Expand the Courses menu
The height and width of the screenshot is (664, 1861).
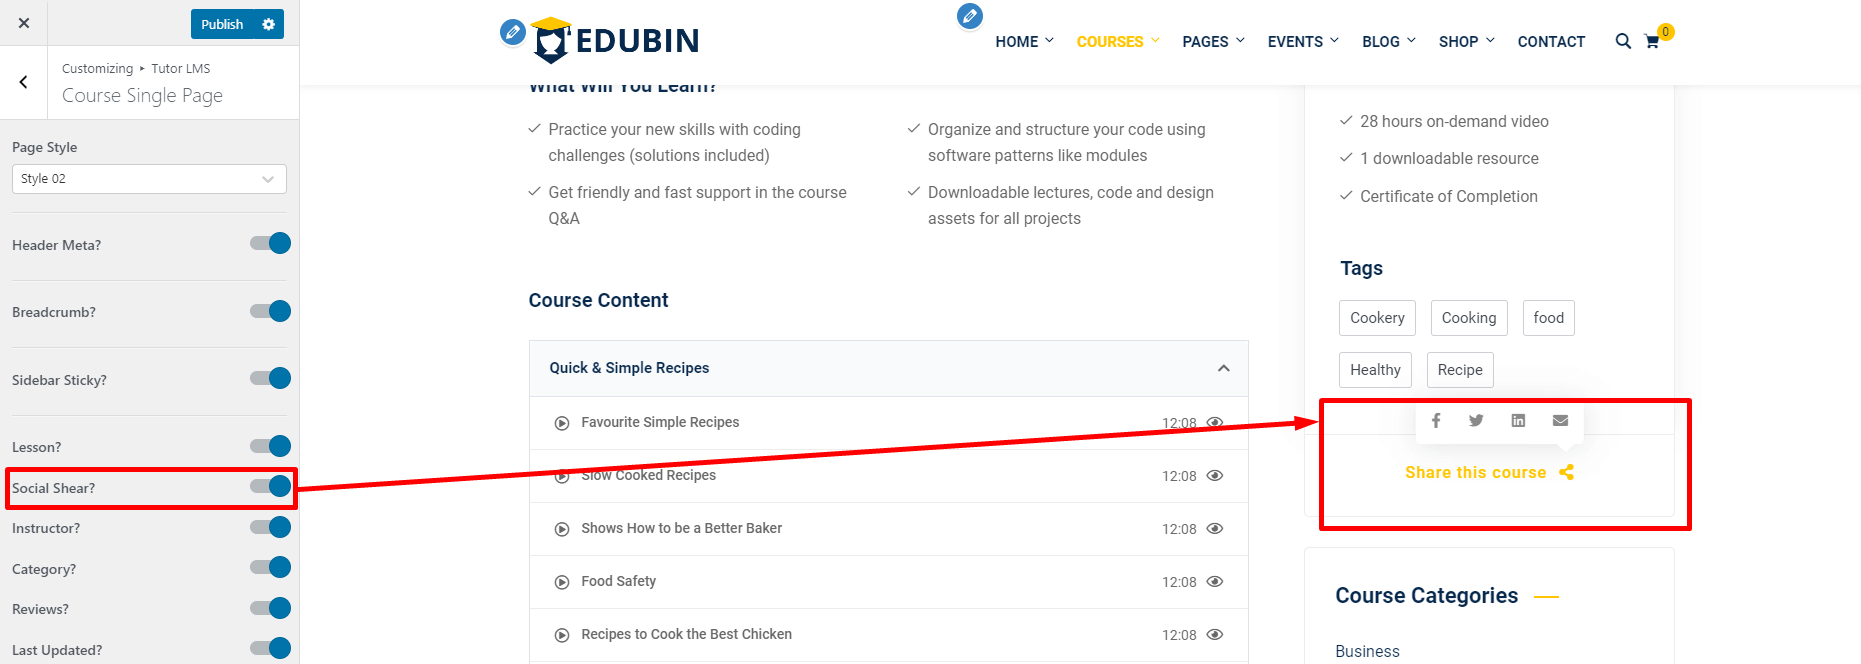click(x=1117, y=42)
